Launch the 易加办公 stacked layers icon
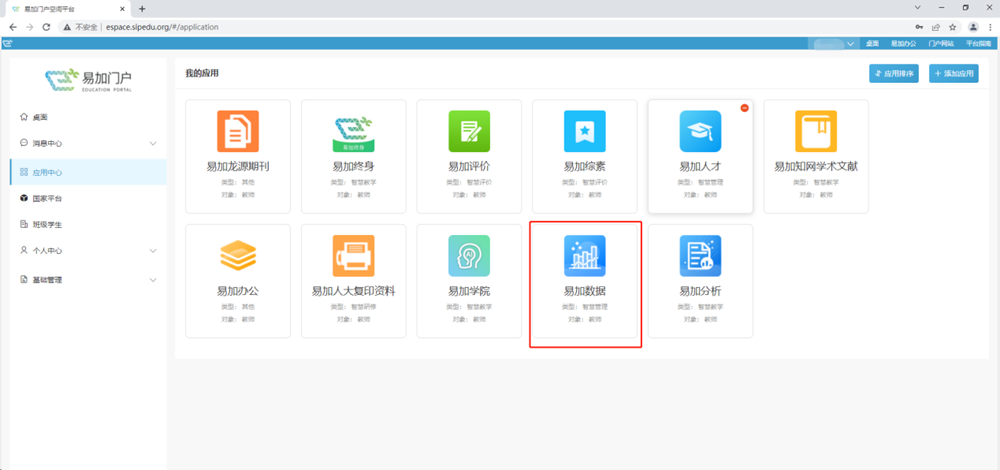 (x=238, y=256)
